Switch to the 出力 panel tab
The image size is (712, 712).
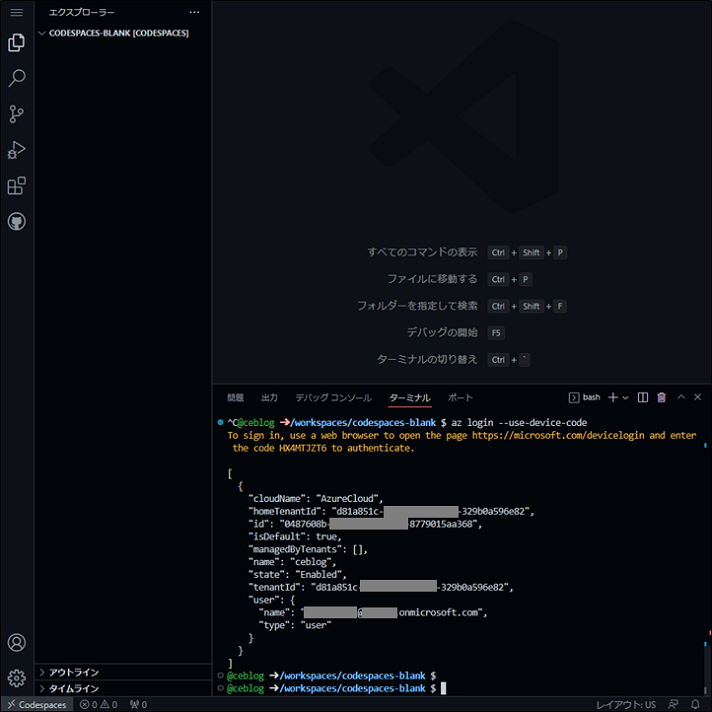tap(269, 398)
